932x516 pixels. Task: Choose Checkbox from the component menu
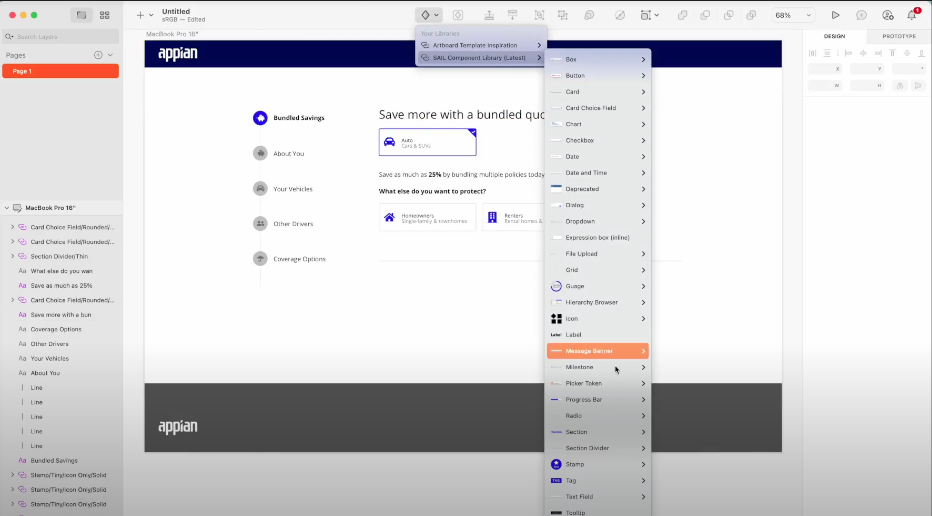point(580,140)
